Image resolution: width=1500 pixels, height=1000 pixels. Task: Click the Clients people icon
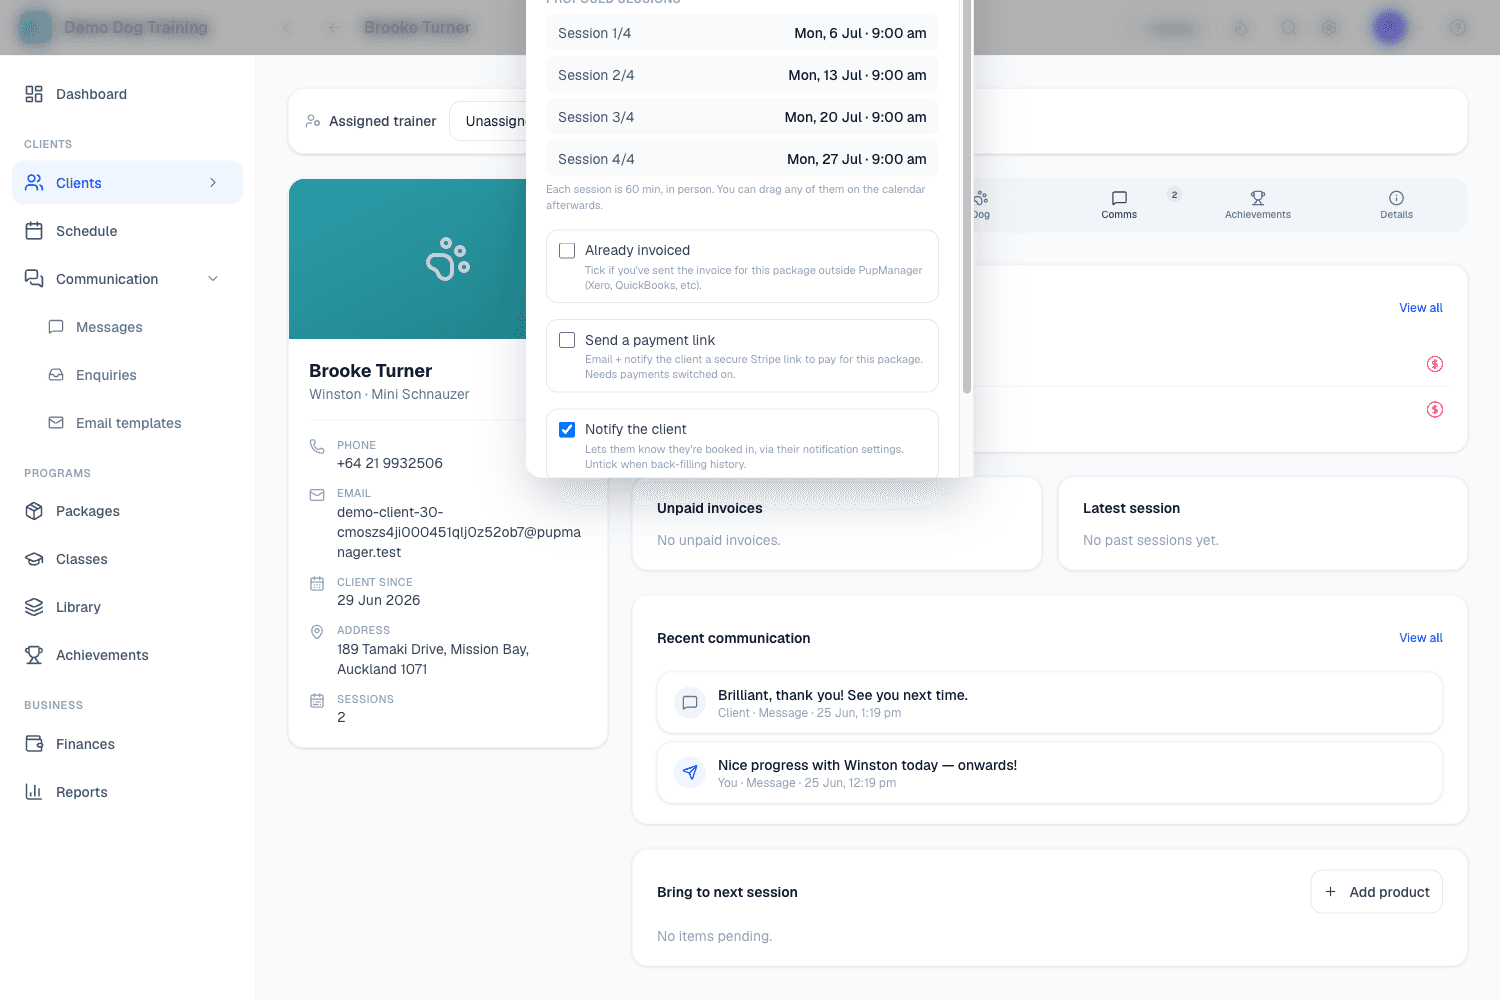34,183
